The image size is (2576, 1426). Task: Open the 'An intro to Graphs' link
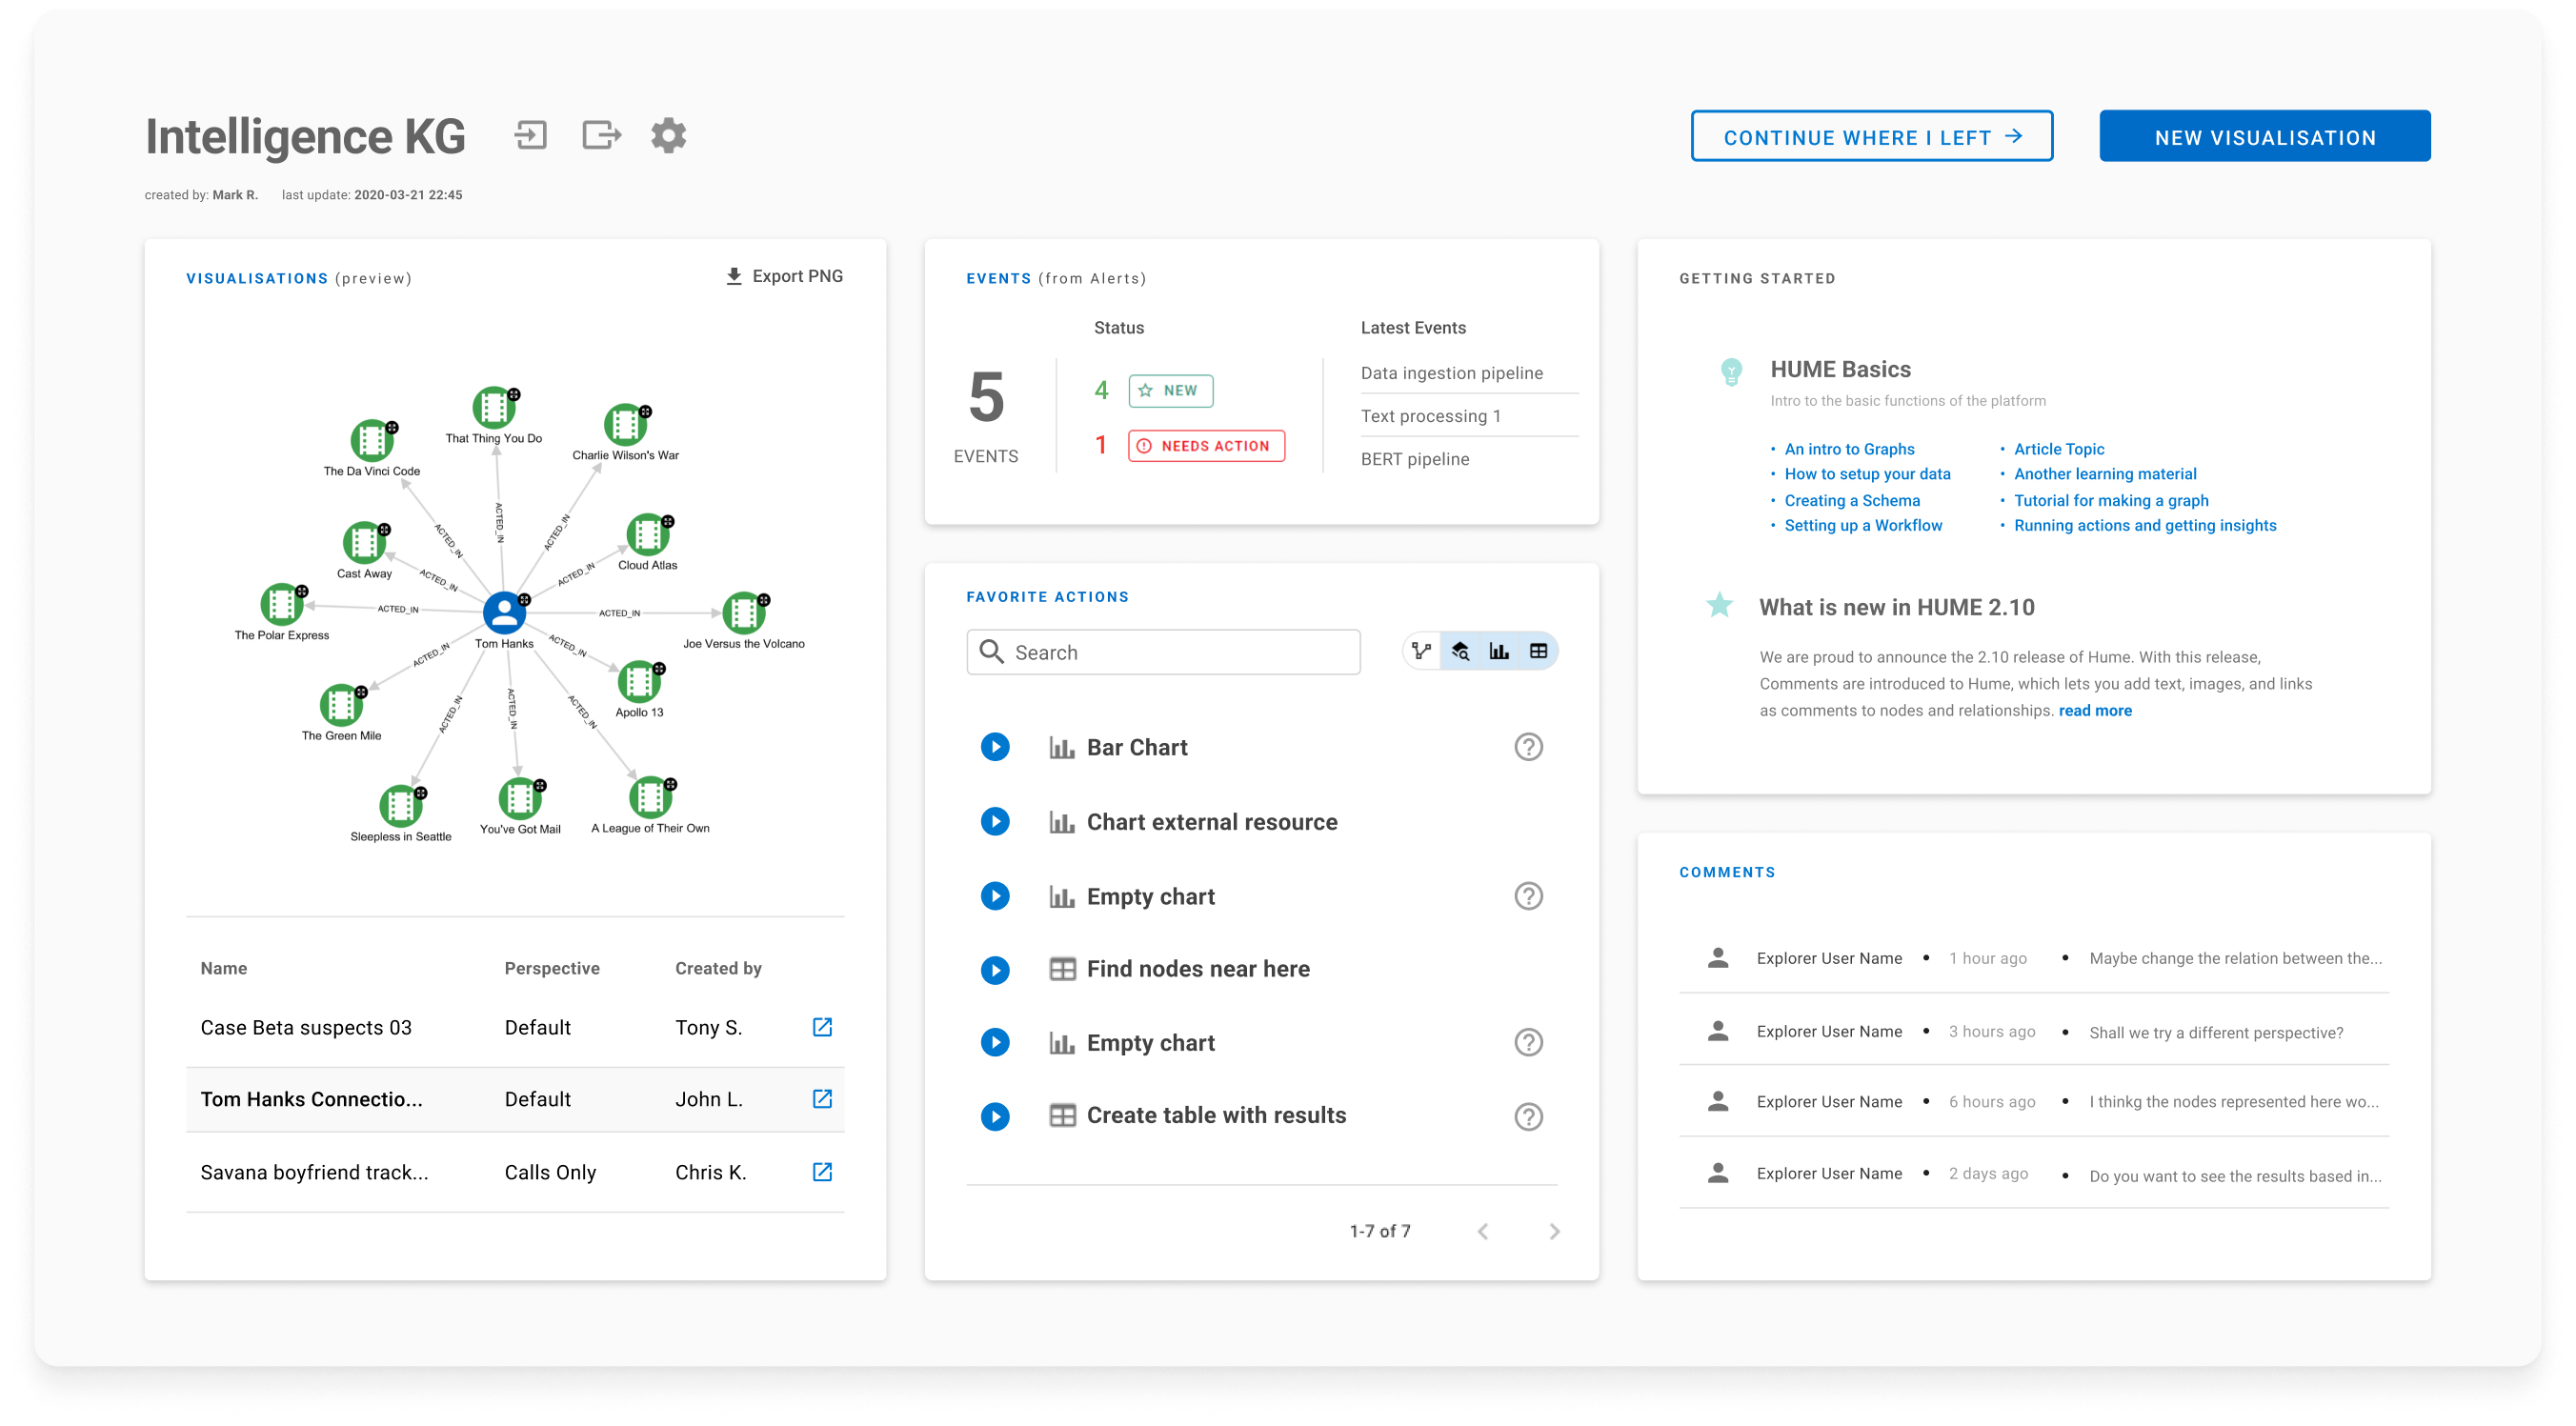1849,449
